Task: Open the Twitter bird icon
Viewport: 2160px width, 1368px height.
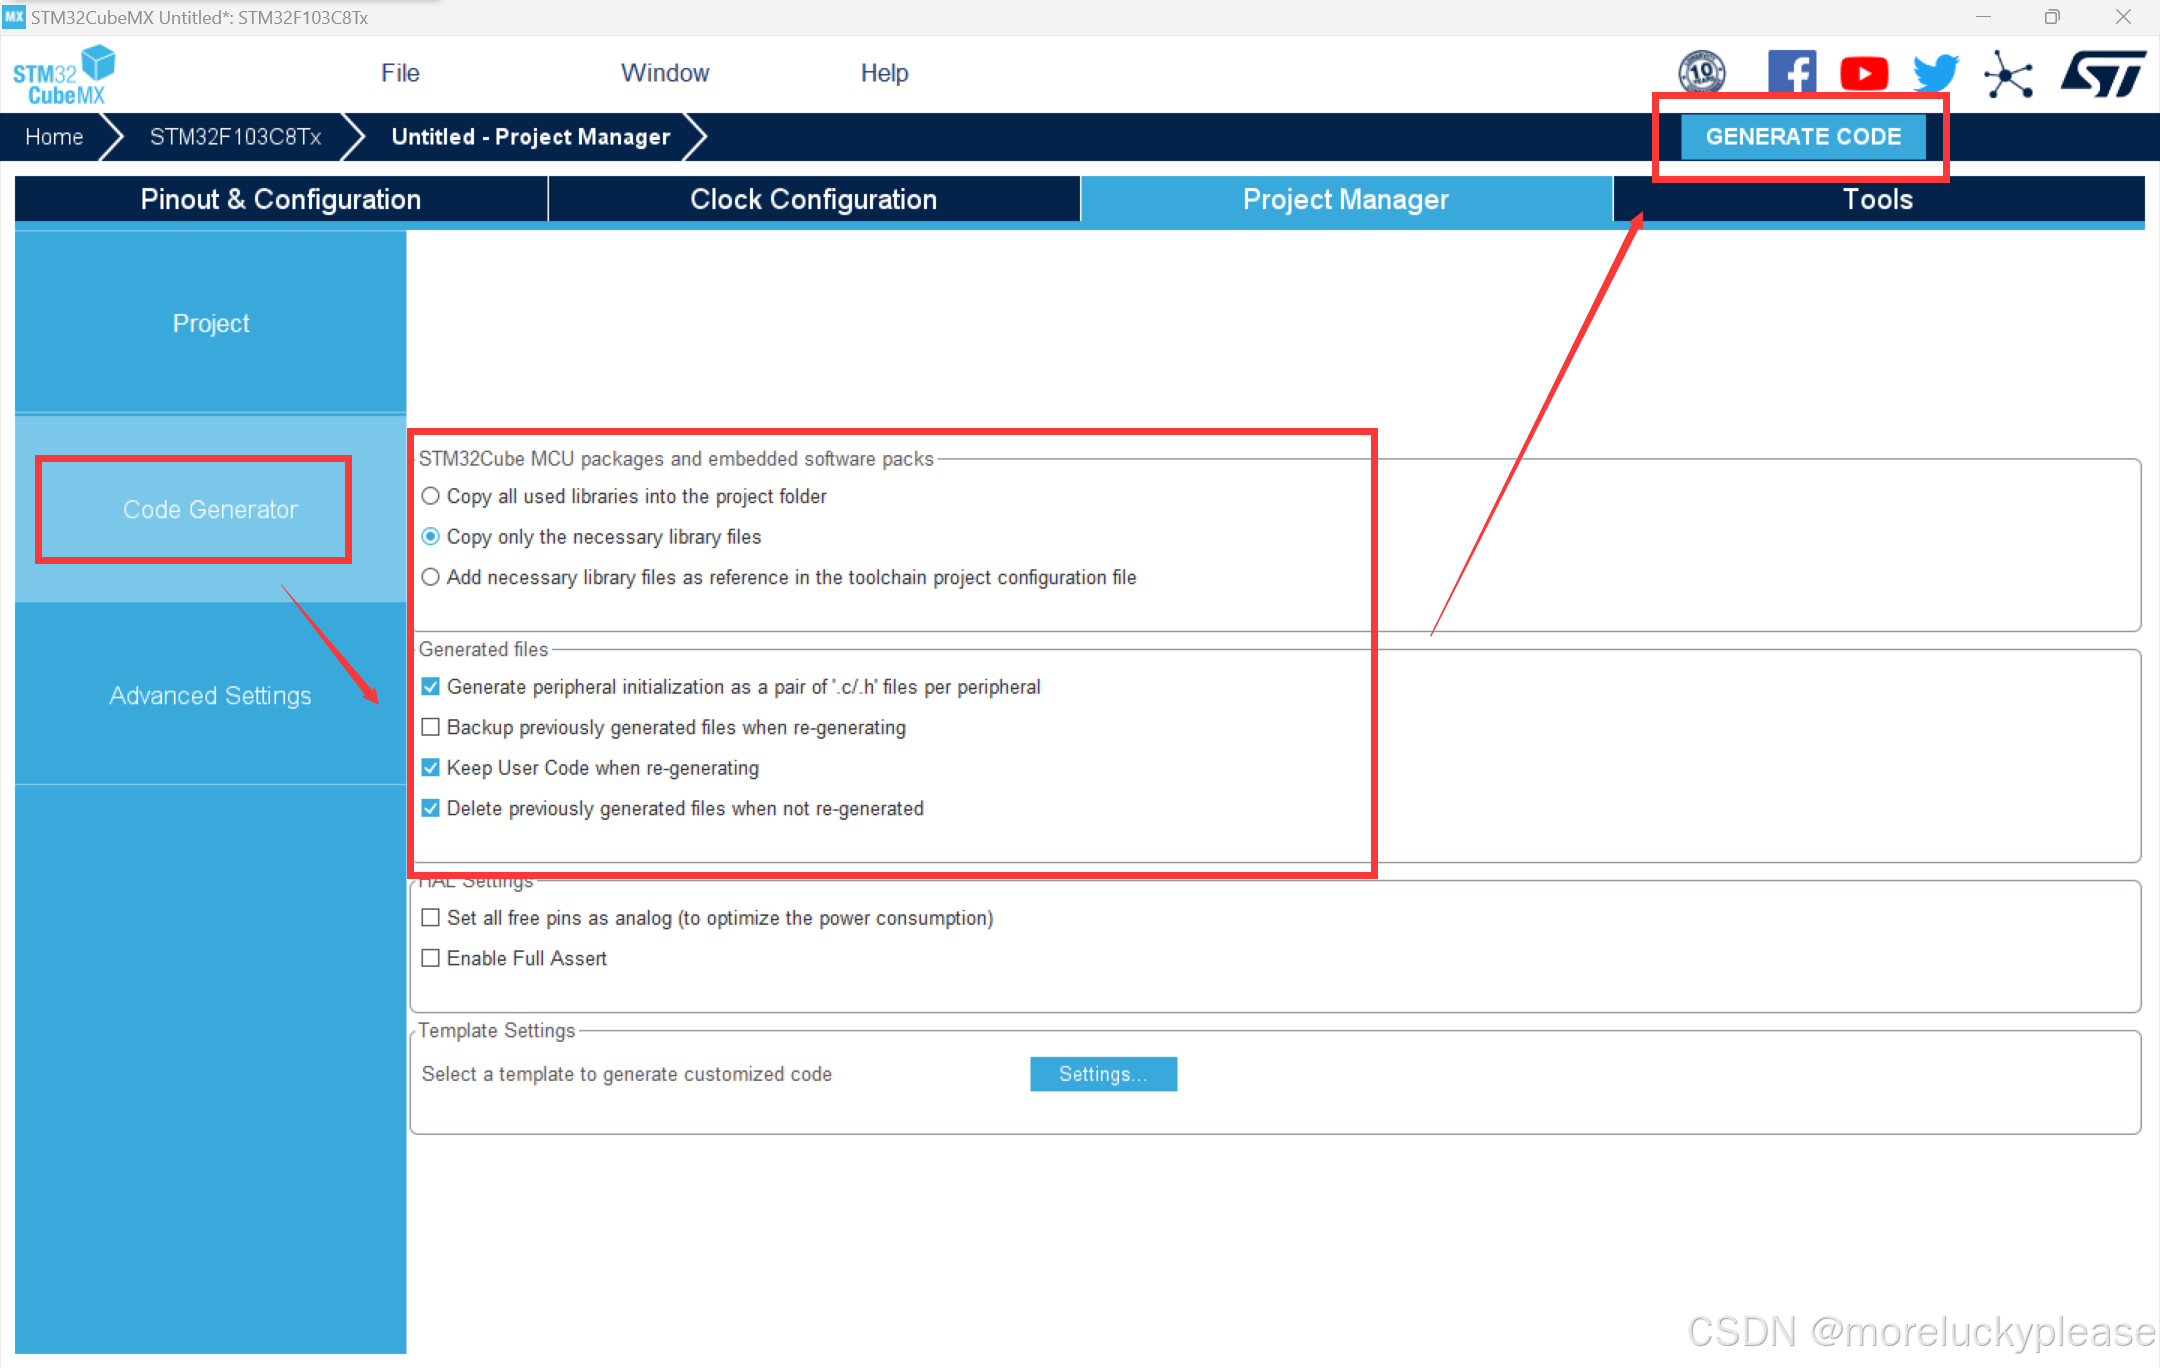Action: point(1935,73)
